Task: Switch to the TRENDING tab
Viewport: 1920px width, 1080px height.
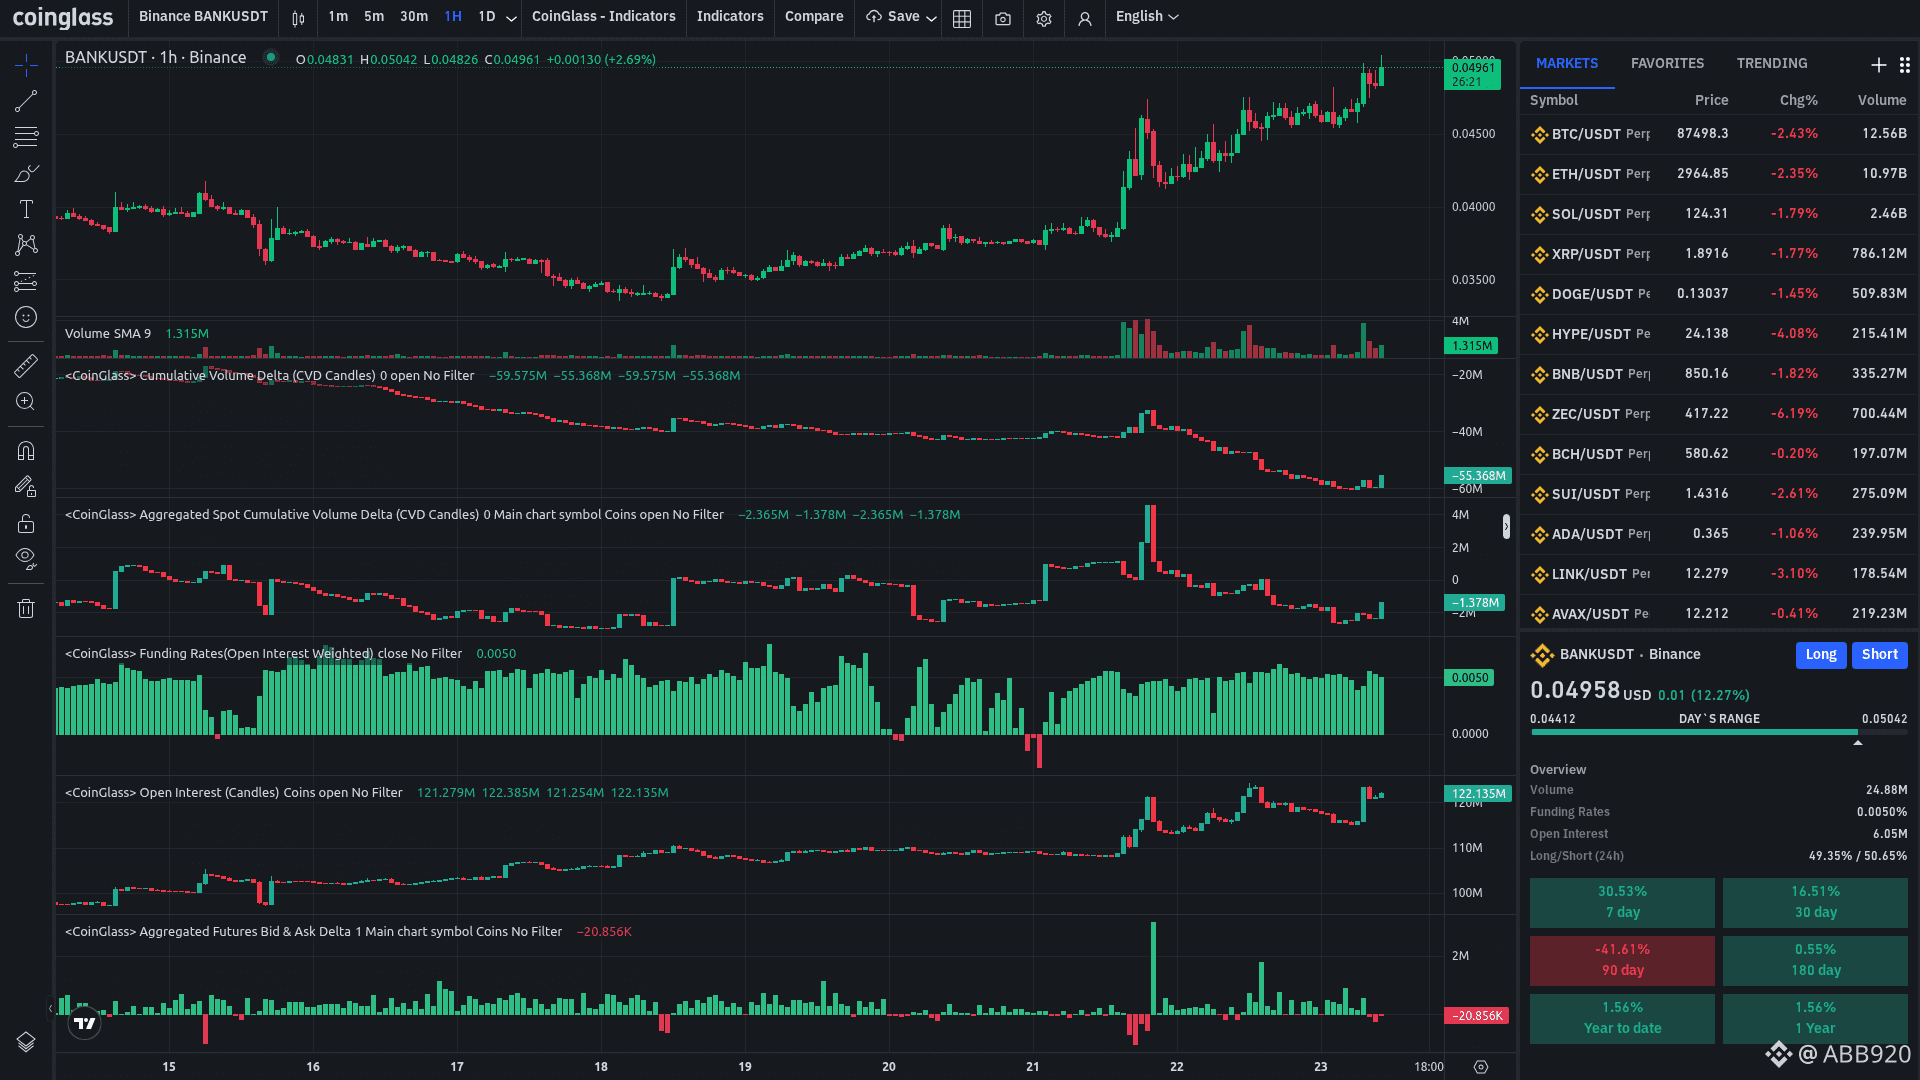Action: 1771,63
